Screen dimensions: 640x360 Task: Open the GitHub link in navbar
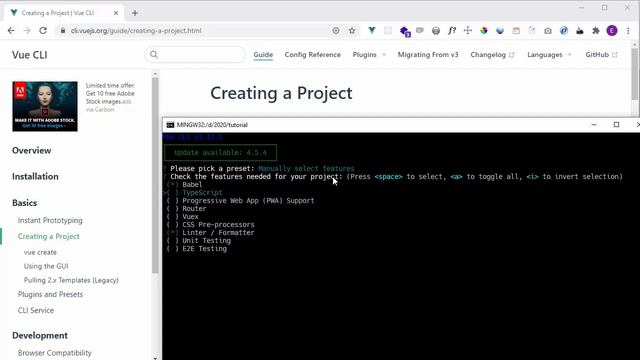pos(601,55)
